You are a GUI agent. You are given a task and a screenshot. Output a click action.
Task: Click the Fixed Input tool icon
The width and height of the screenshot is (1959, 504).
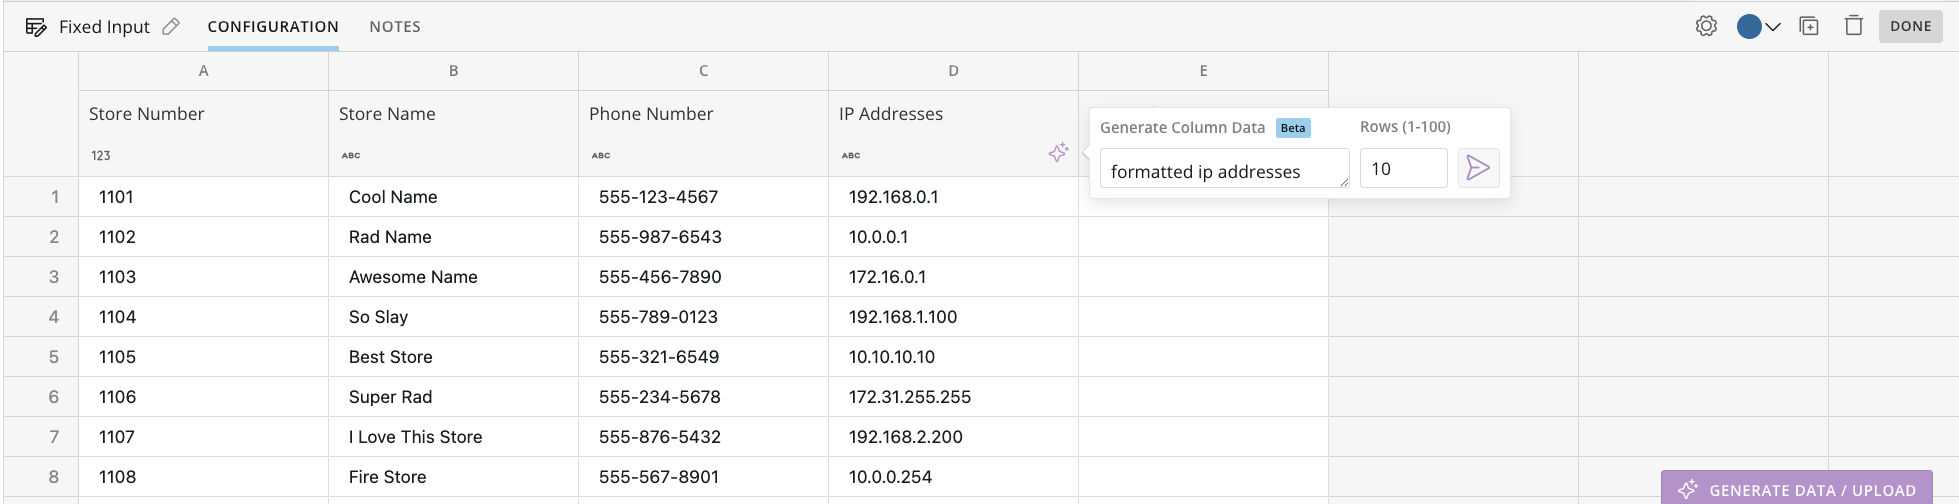tap(36, 27)
